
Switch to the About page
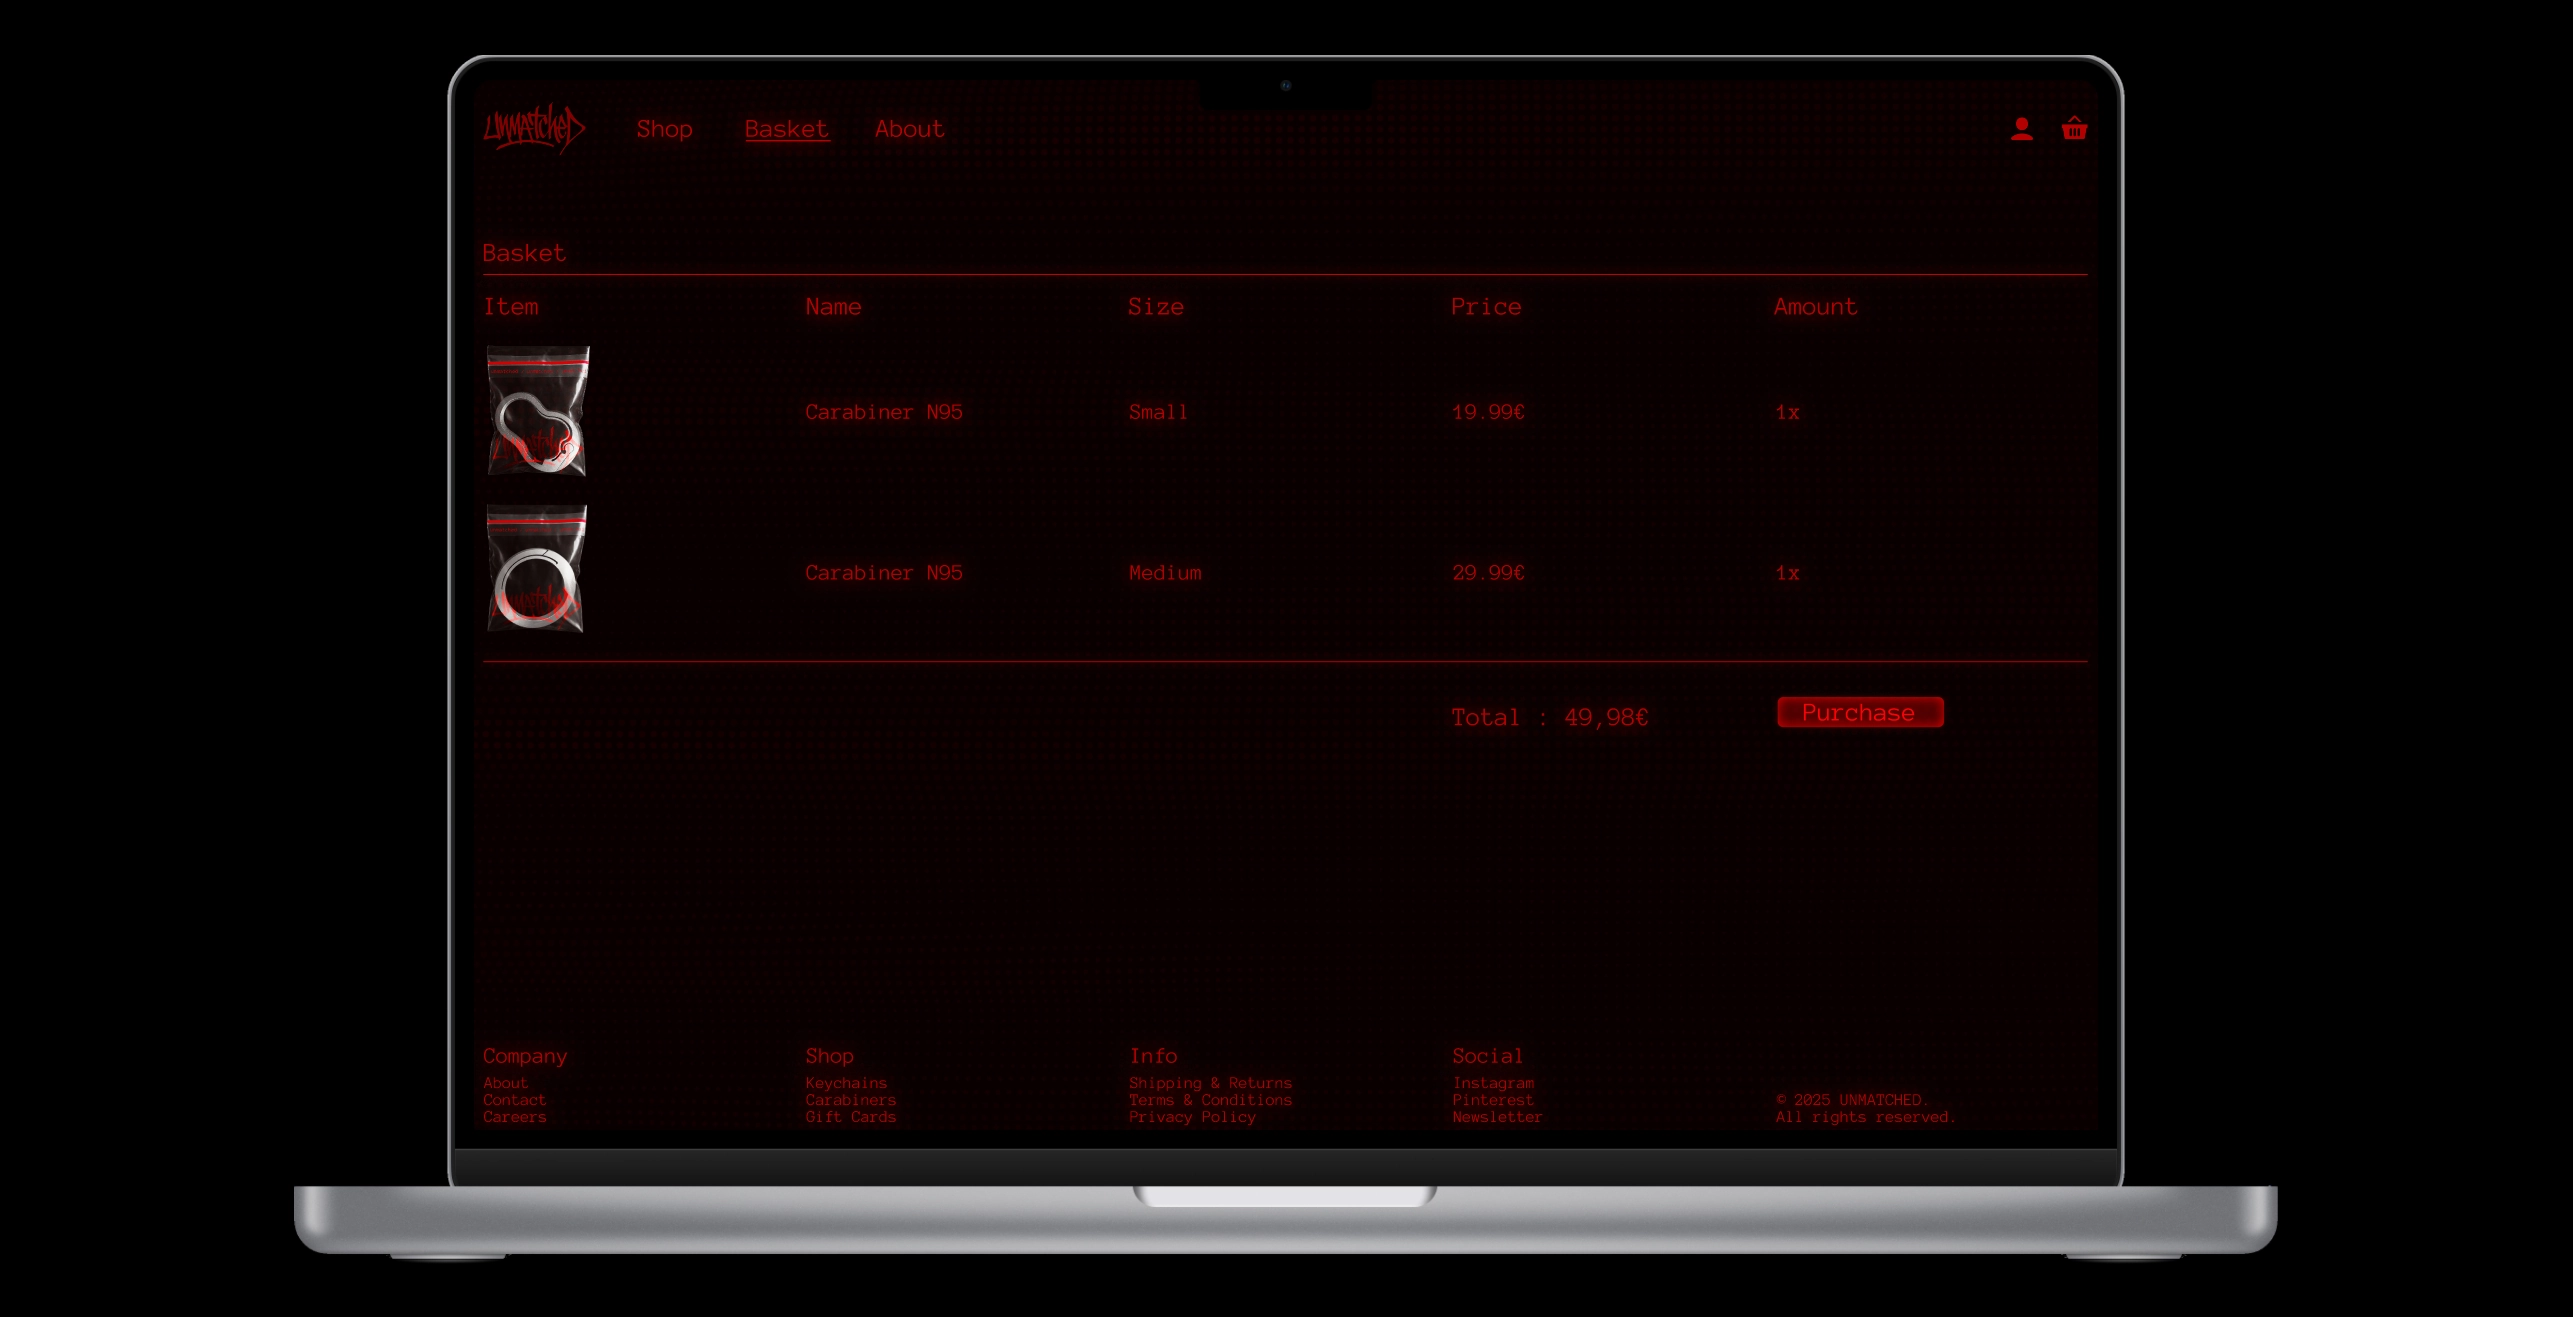908,128
